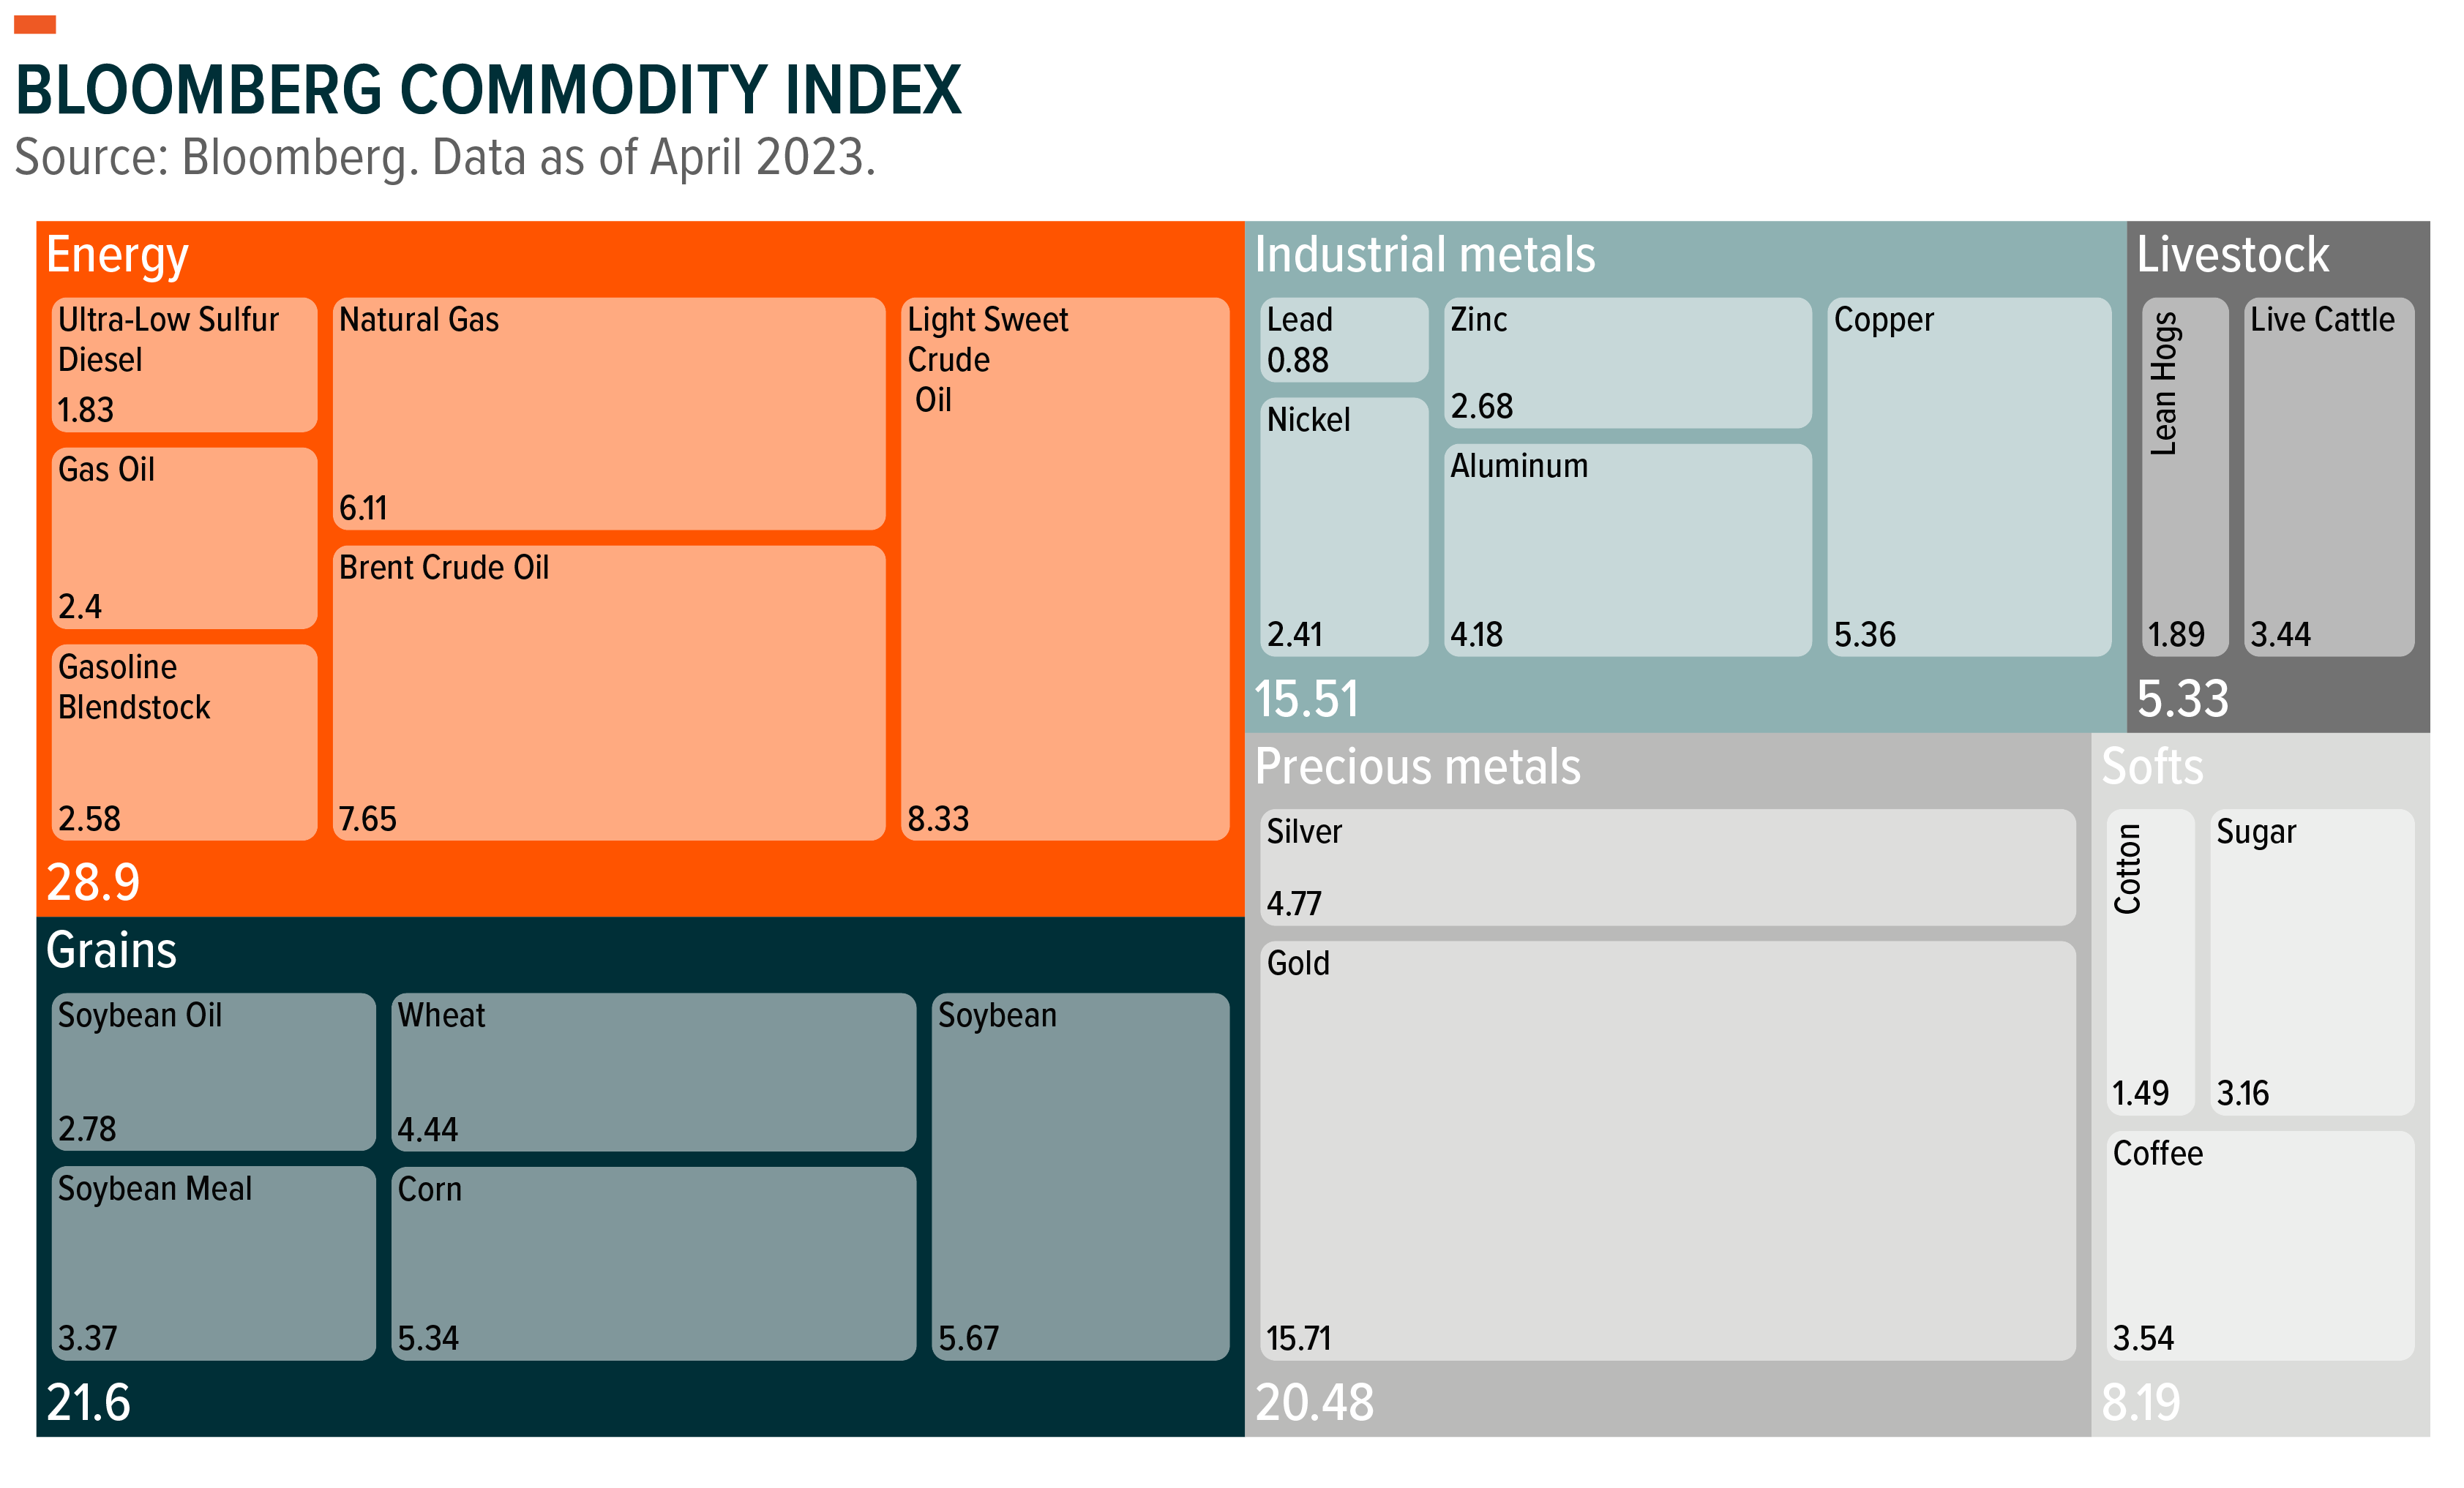Select the Nickel tile
Image resolution: width=2464 pixels, height=1488 pixels.
click(x=1344, y=527)
